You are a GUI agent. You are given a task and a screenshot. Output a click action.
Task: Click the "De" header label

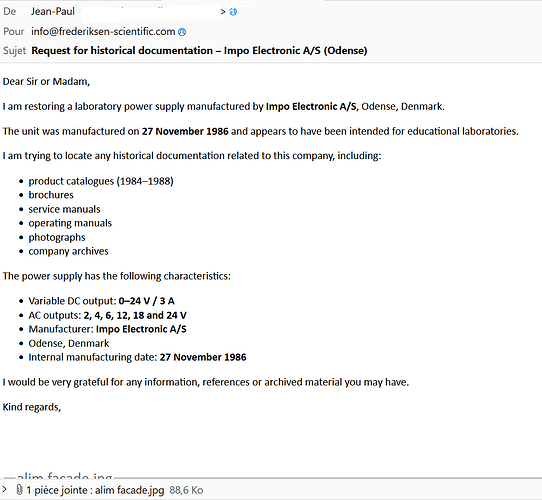pyautogui.click(x=10, y=11)
